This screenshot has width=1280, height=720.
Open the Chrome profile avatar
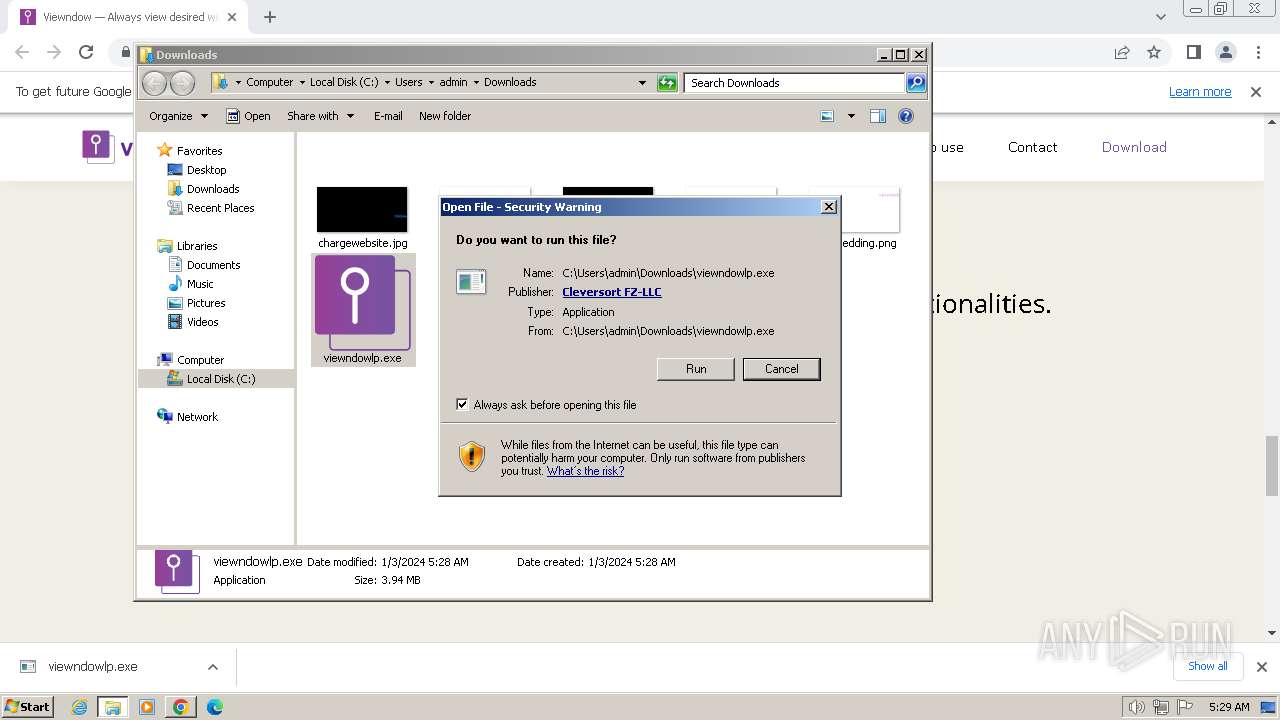1225,52
